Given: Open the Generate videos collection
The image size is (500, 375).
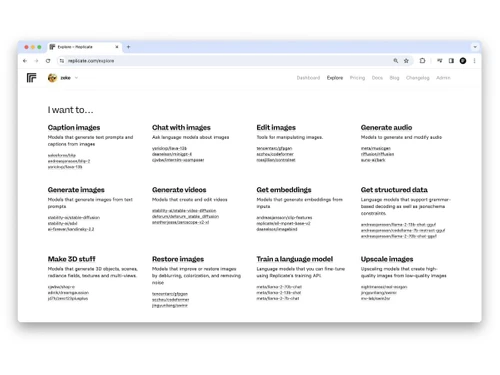Looking at the screenshot, I should tap(179, 190).
